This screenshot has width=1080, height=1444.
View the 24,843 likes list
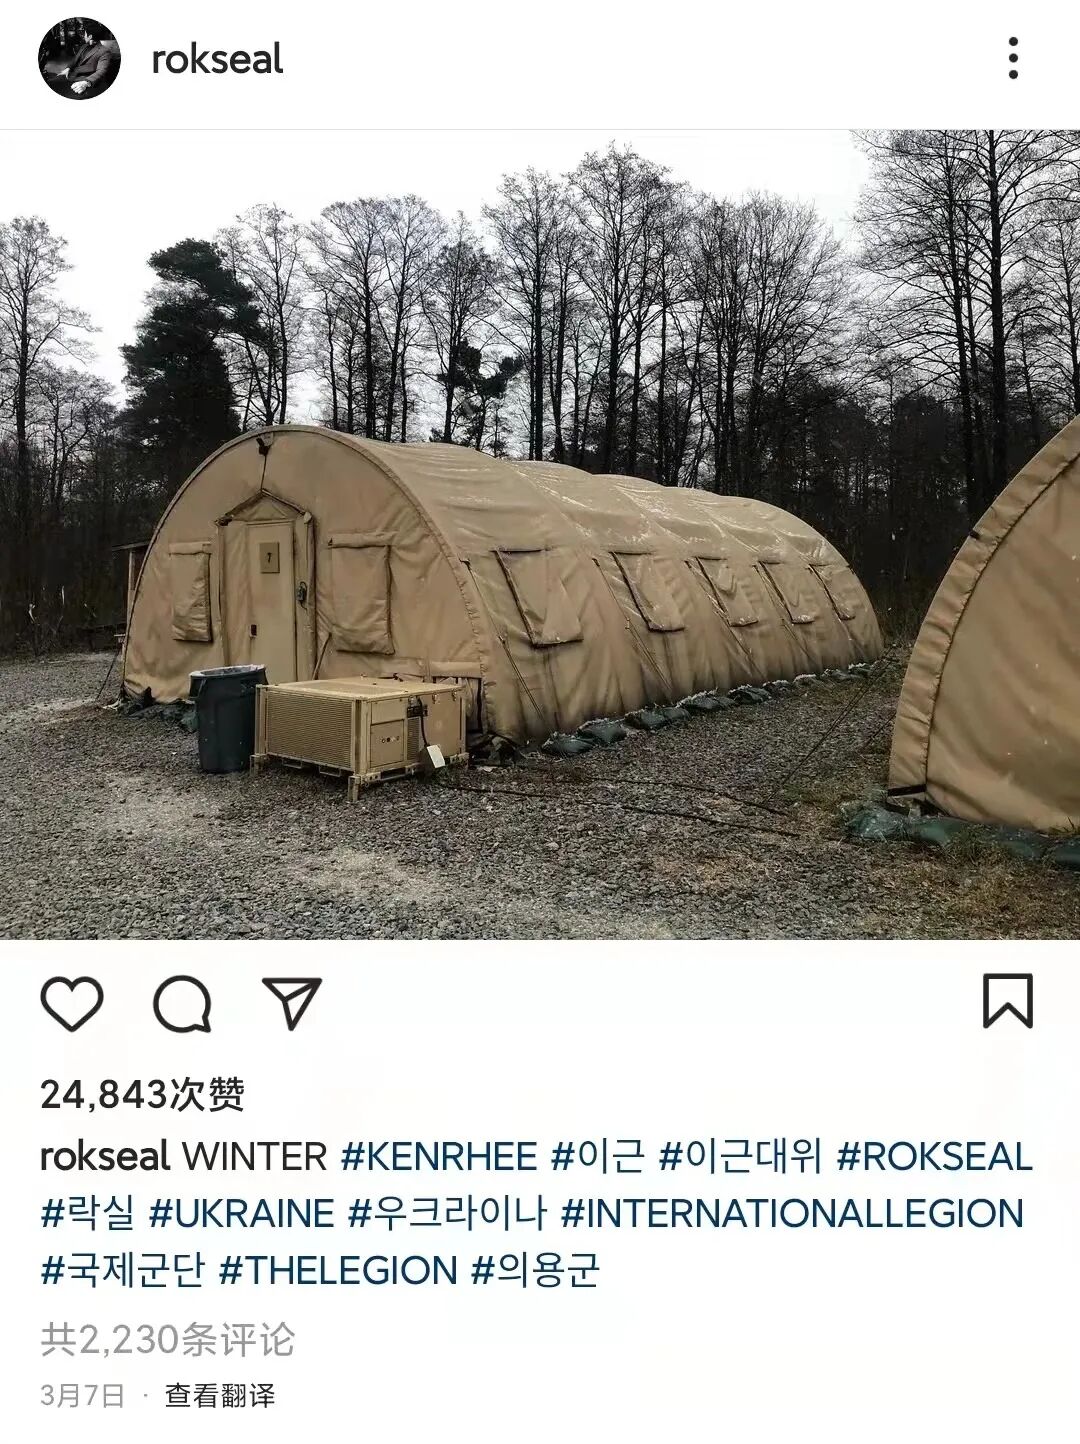pyautogui.click(x=142, y=1095)
